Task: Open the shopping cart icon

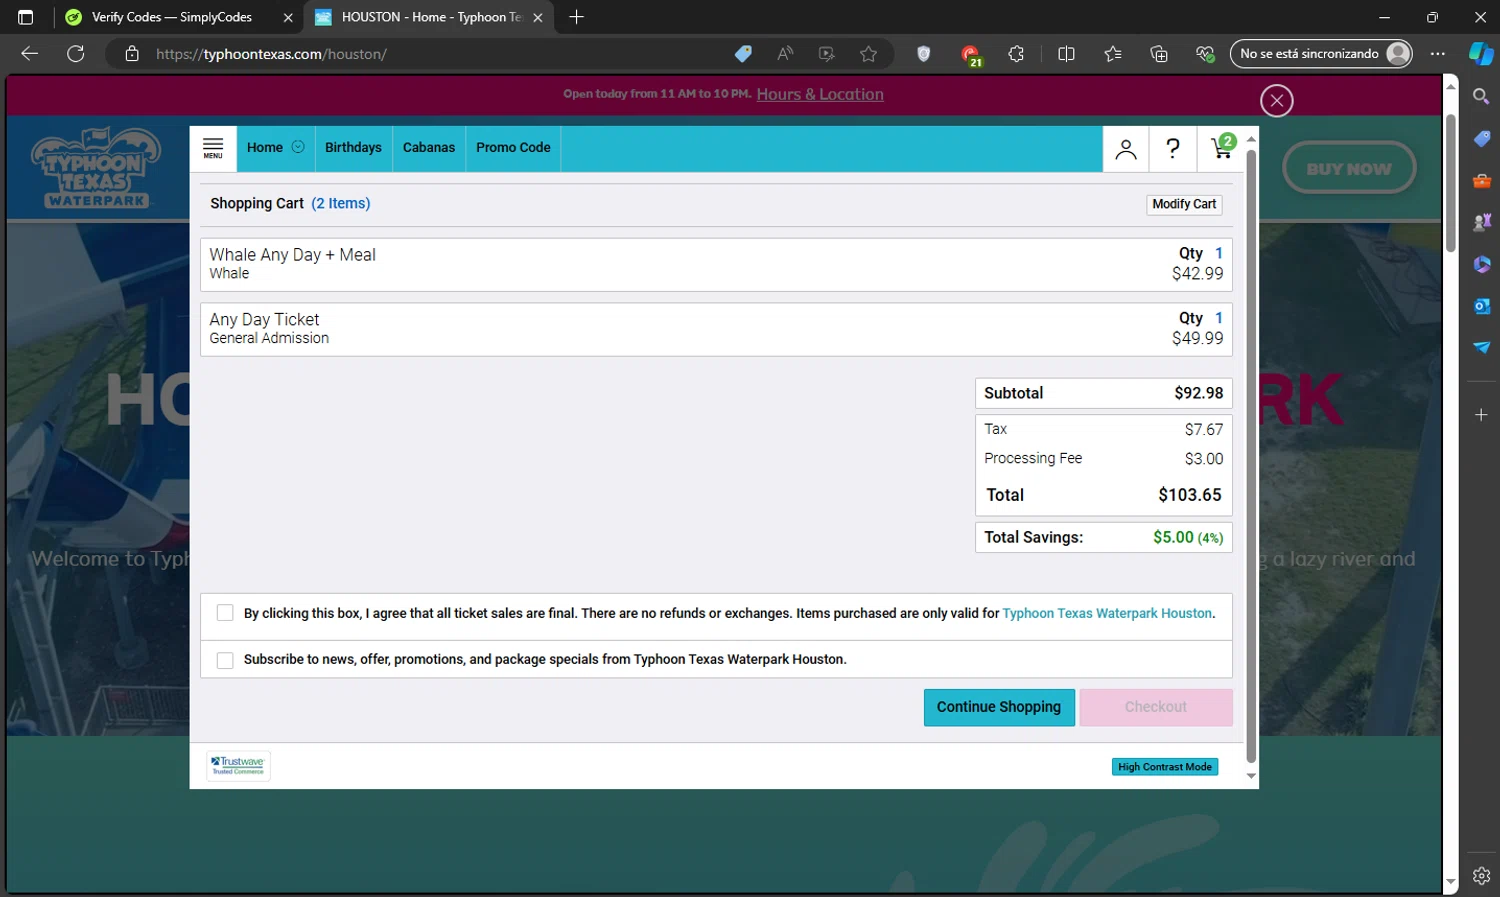Action: (1222, 148)
